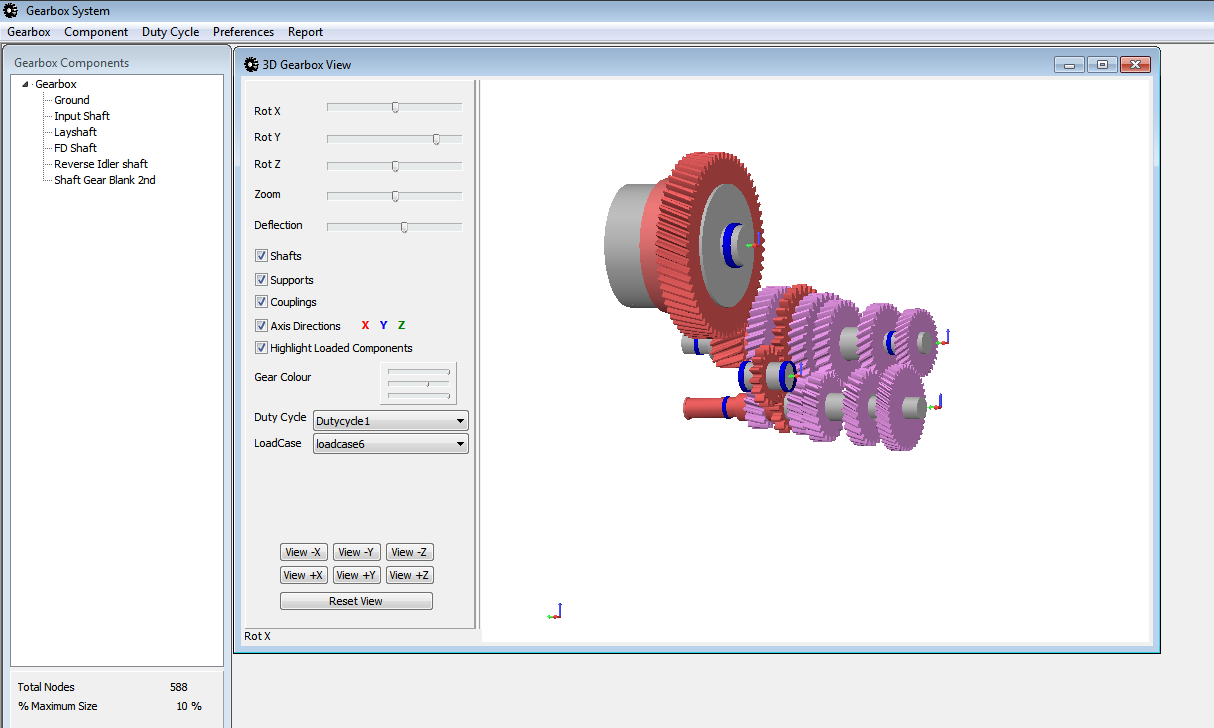Viewport: 1214px width, 728px height.
Task: Click the Gearbox System gear icon in title bar
Action: pos(11,11)
